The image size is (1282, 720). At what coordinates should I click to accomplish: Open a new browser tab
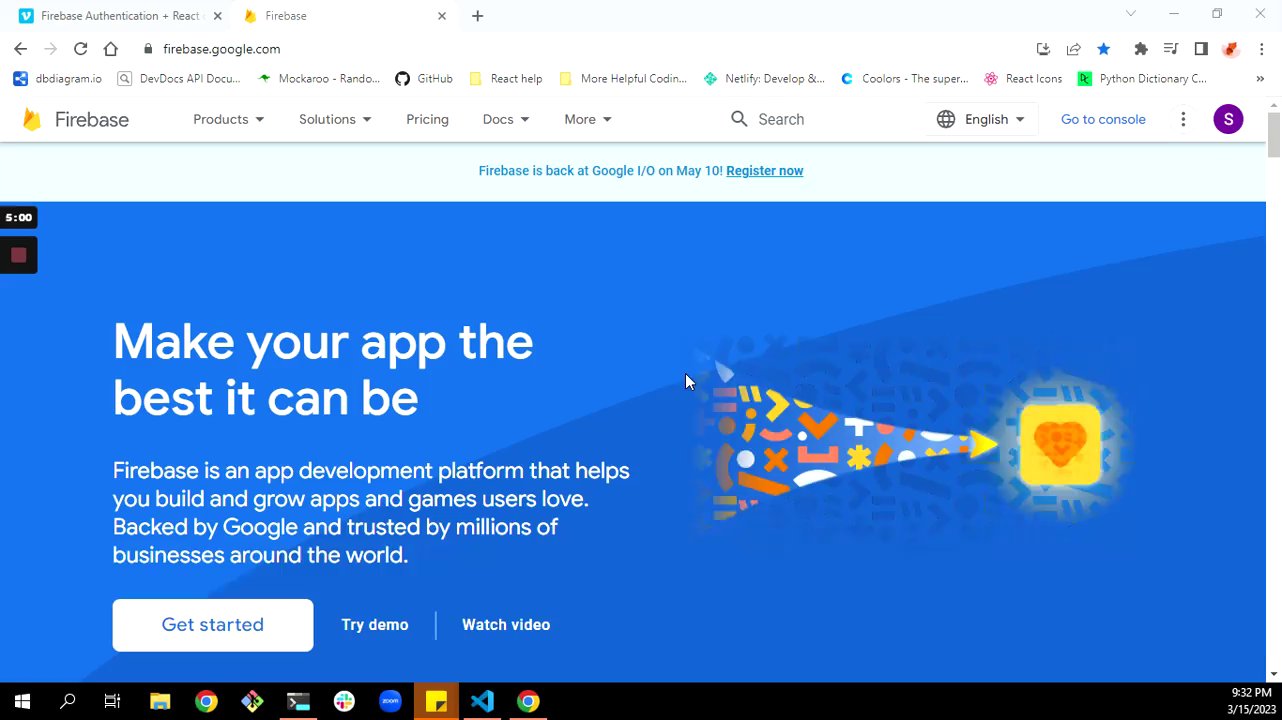477,16
